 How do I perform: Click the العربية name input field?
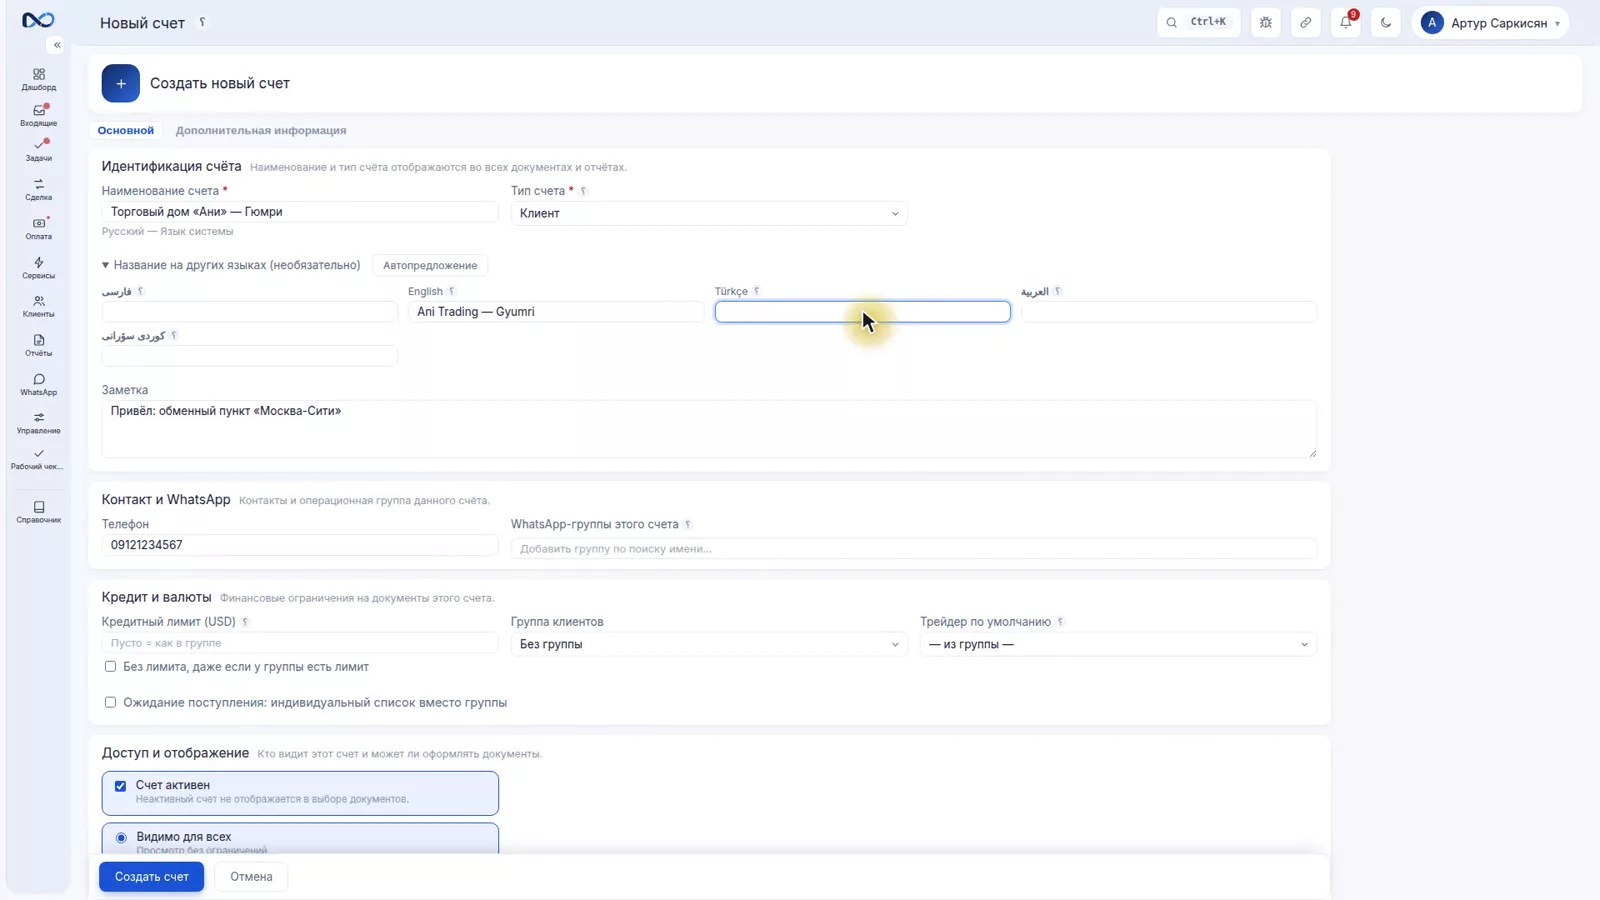pyautogui.click(x=1169, y=312)
